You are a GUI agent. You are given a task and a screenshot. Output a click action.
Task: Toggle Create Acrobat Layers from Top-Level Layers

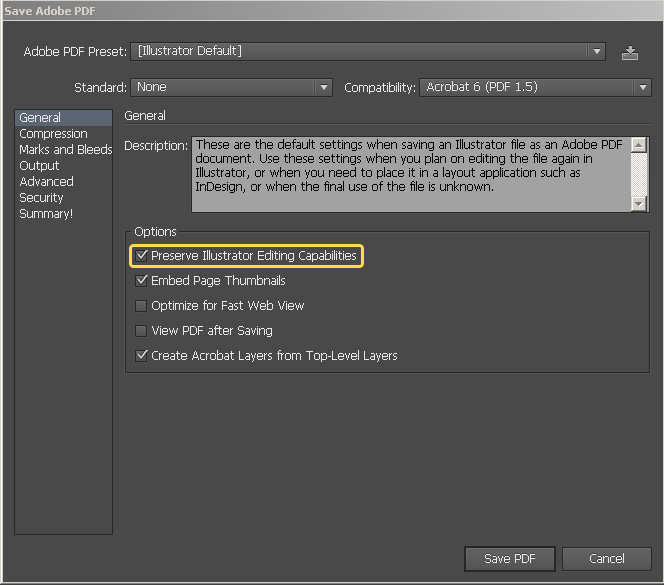[141, 355]
